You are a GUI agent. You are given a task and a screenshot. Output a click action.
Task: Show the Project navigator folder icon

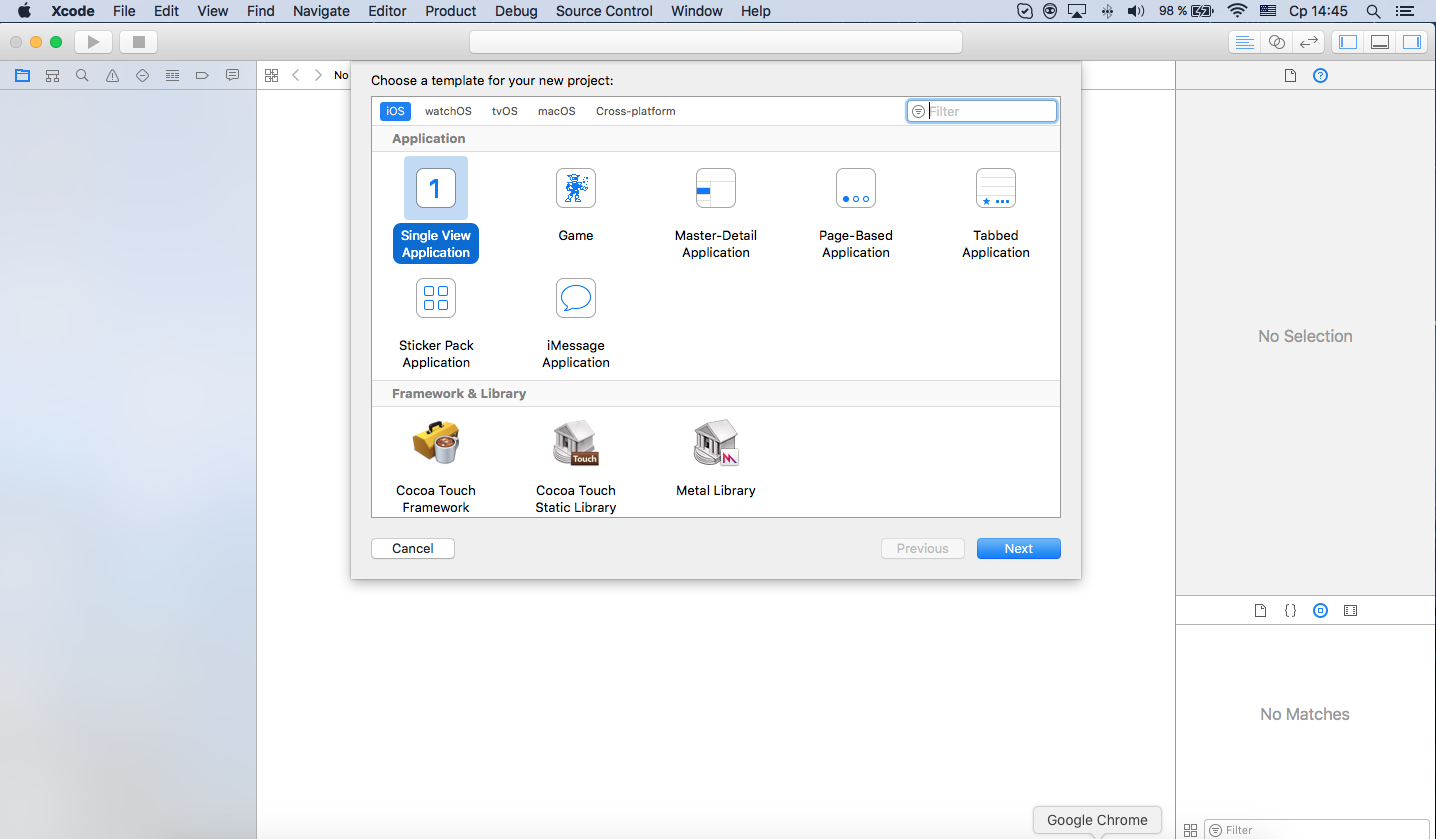23,75
